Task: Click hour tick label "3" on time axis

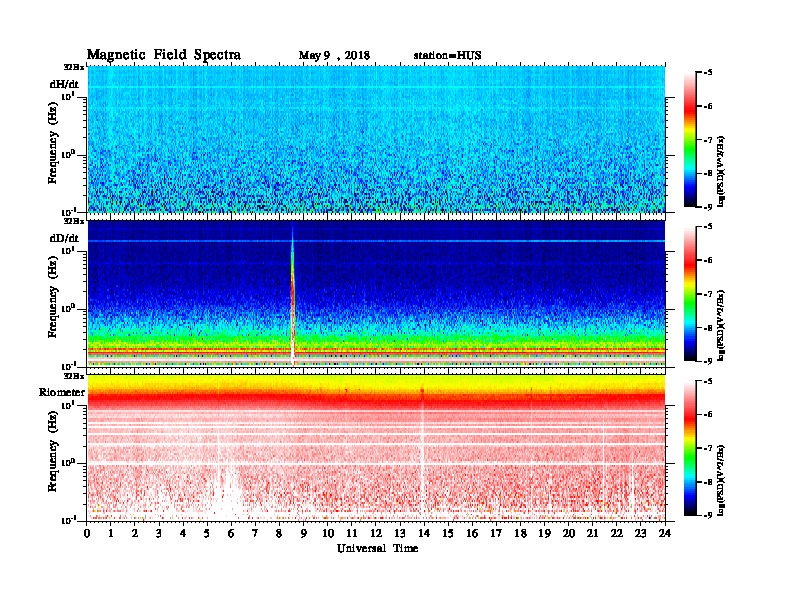Action: 159,534
